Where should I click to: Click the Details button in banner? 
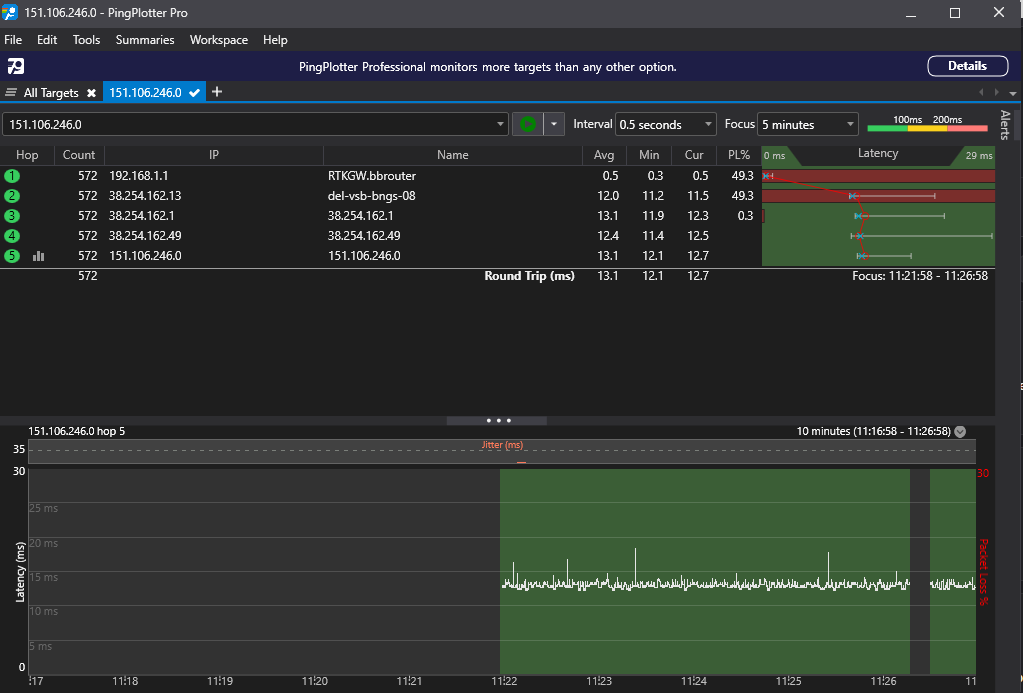(x=967, y=66)
